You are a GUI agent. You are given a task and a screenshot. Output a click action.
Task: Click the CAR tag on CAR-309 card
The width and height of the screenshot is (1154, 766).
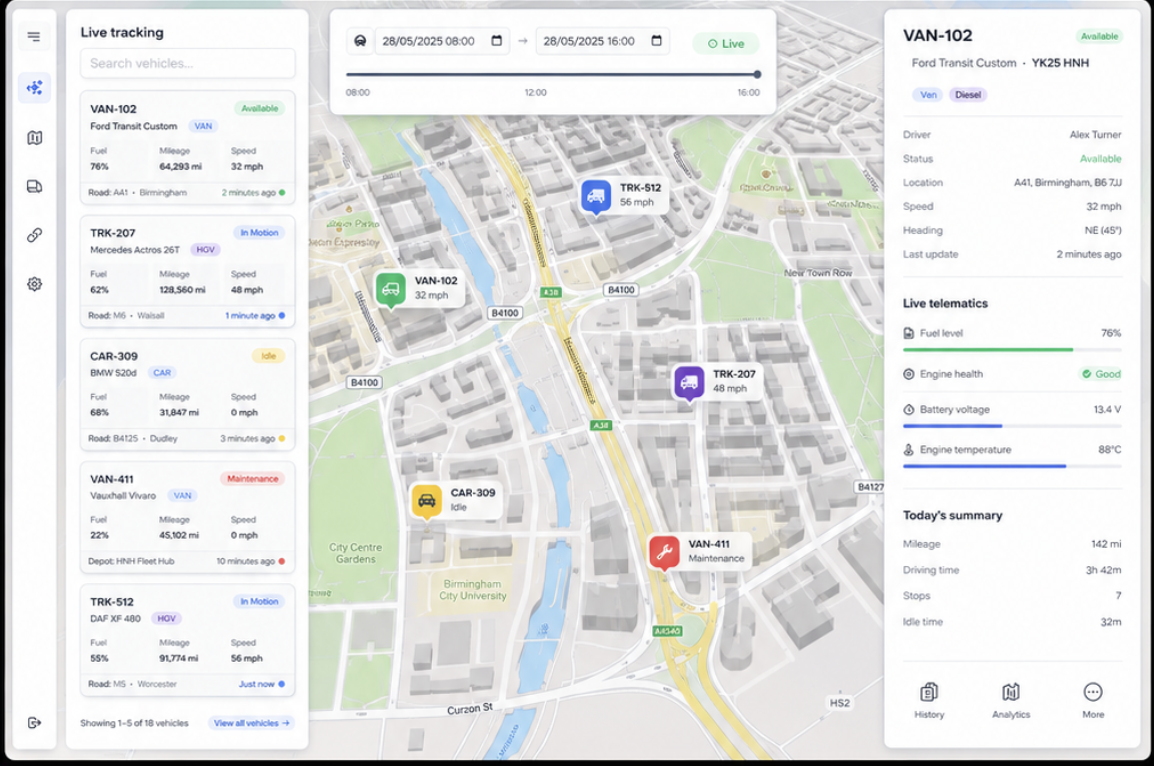click(x=162, y=373)
